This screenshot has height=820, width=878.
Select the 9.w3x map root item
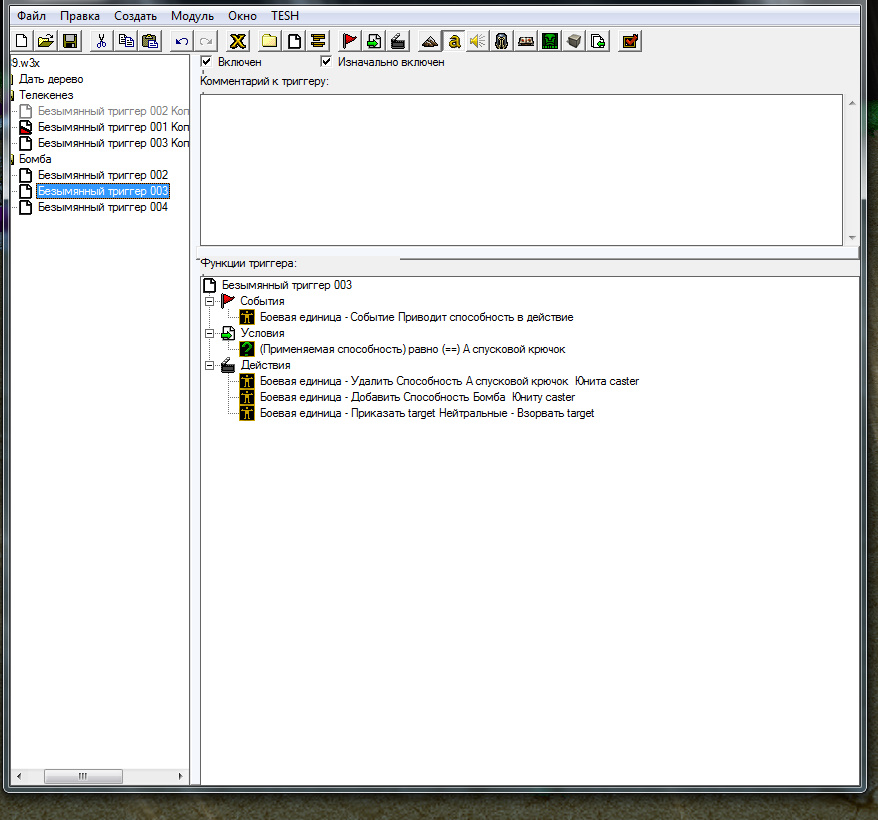pos(26,63)
